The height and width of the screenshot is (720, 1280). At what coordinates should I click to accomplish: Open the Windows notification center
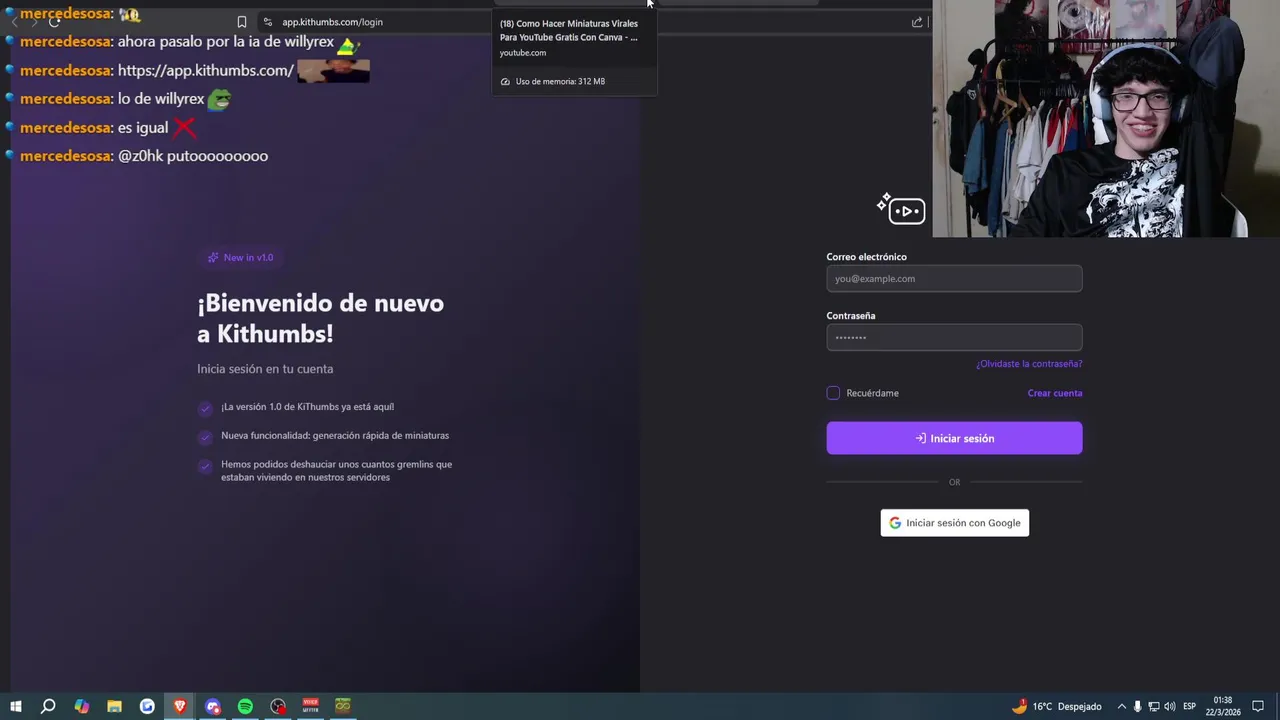(1258, 706)
